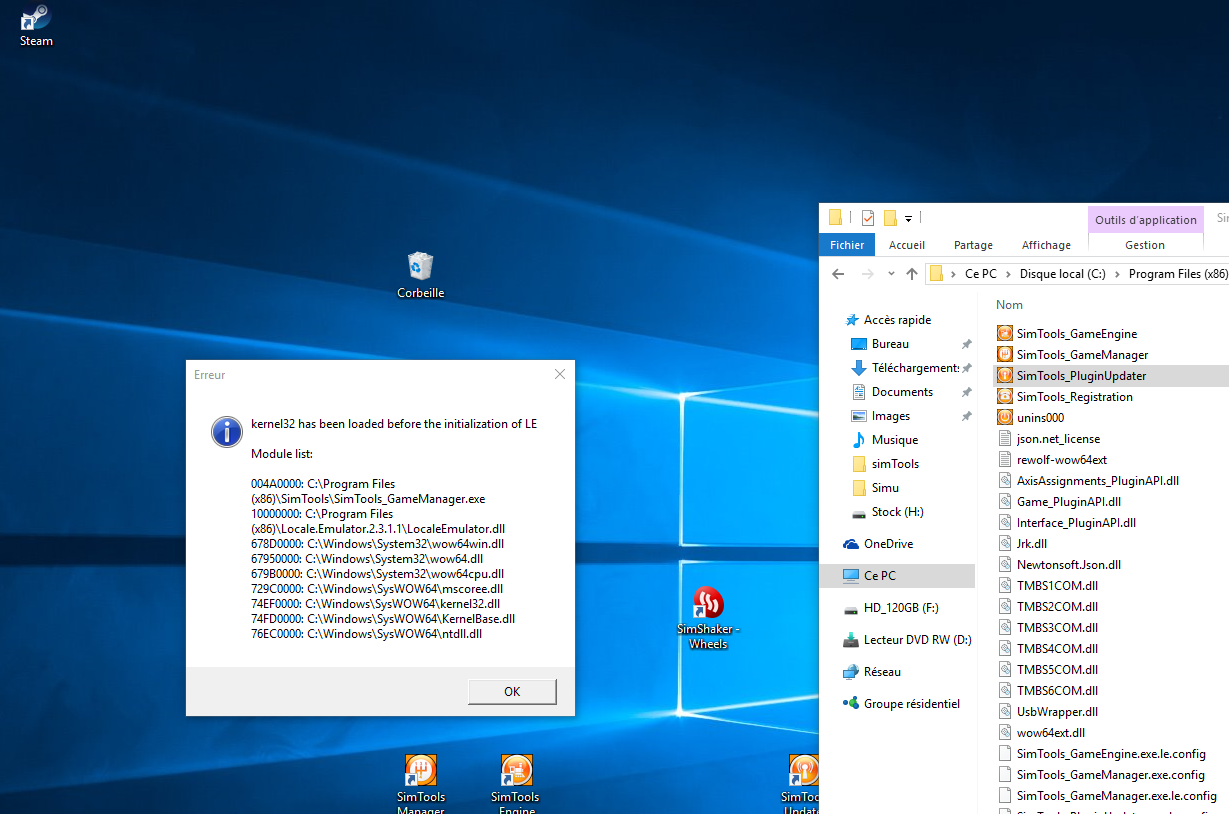Select the SimShaker - Wheels desktop icon
This screenshot has width=1229, height=814.
(708, 618)
